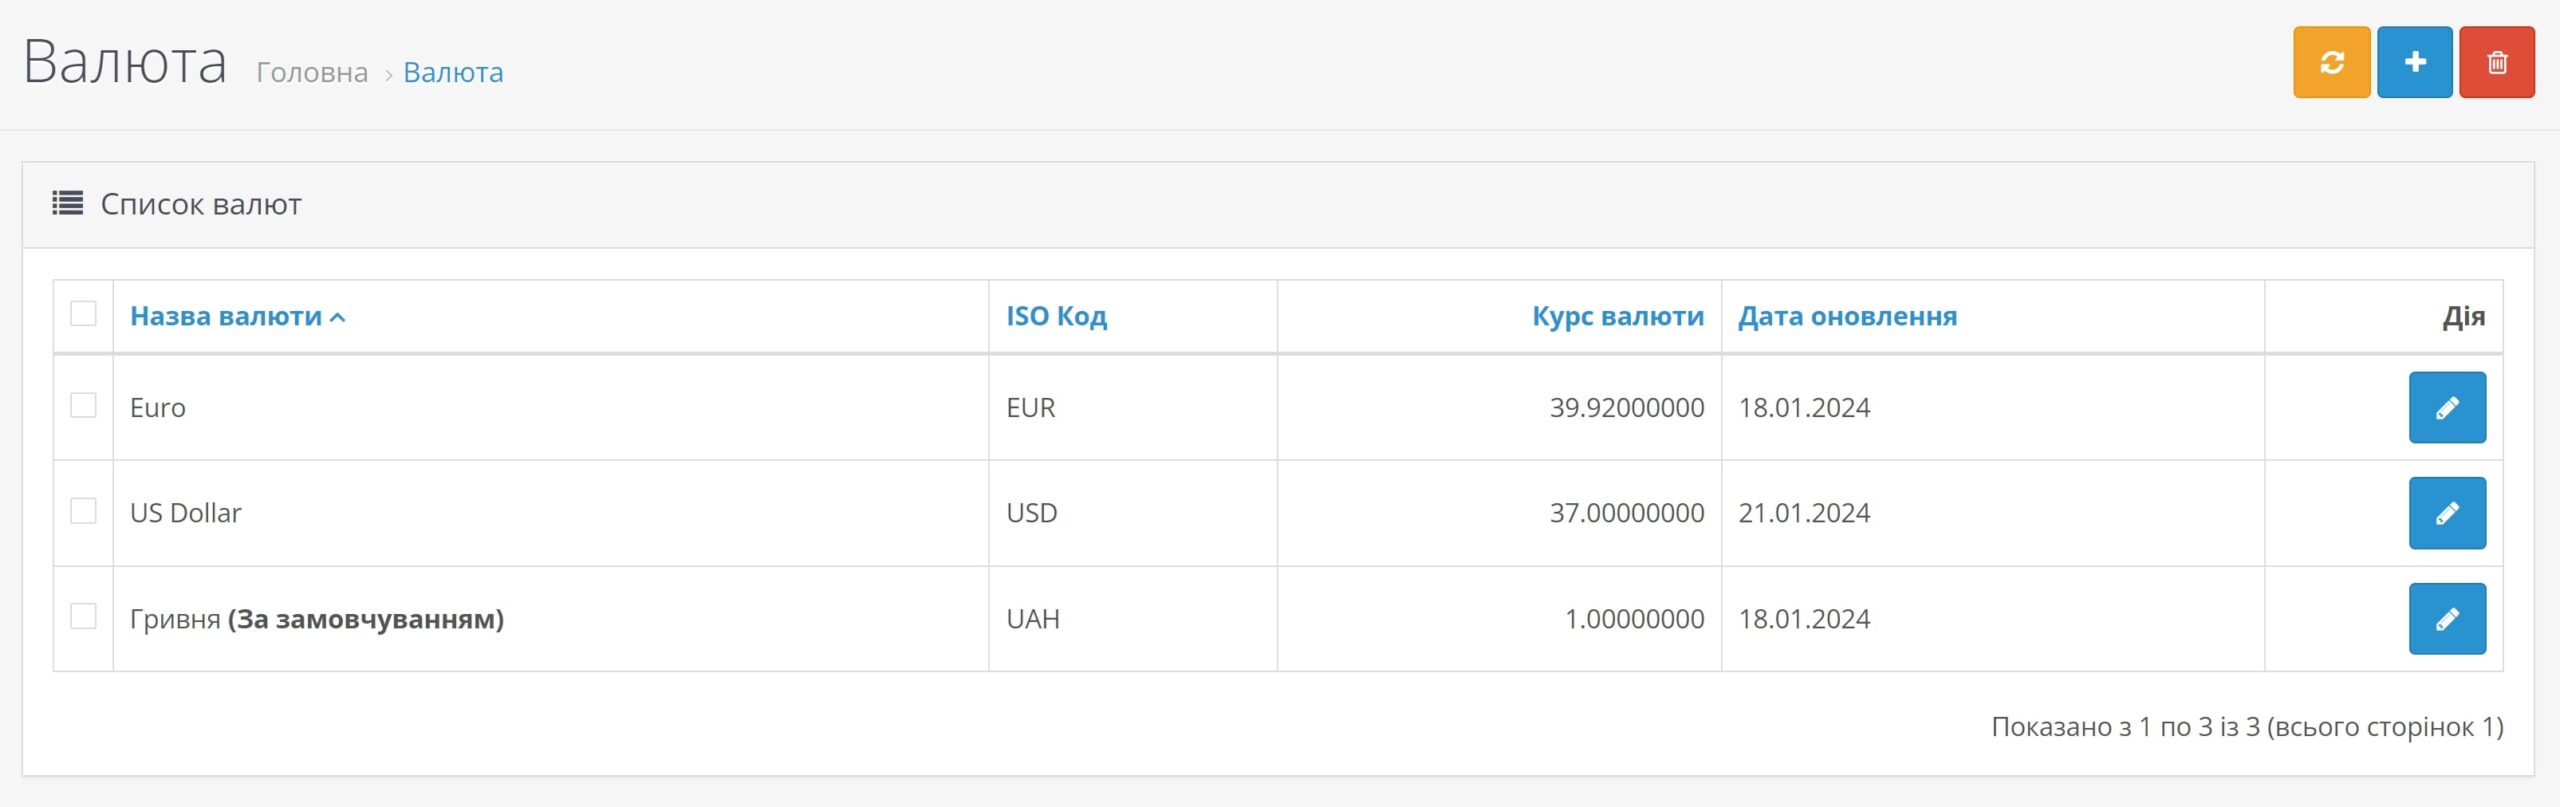Click the USD rate value 37.00000000

tap(1626, 513)
